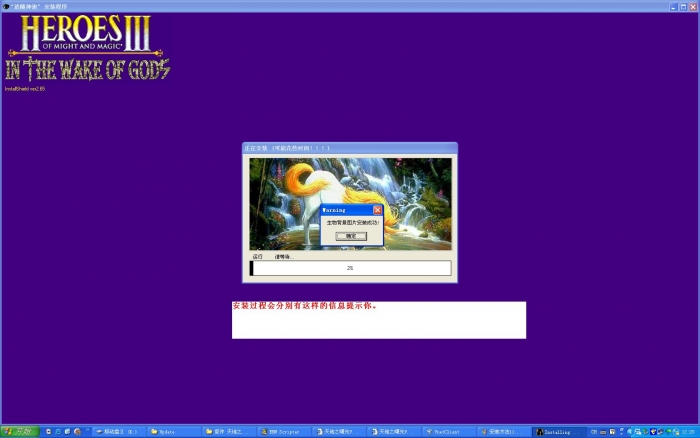The image size is (700, 438).
Task: Click the CH language indicator in taskbar
Action: click(594, 432)
